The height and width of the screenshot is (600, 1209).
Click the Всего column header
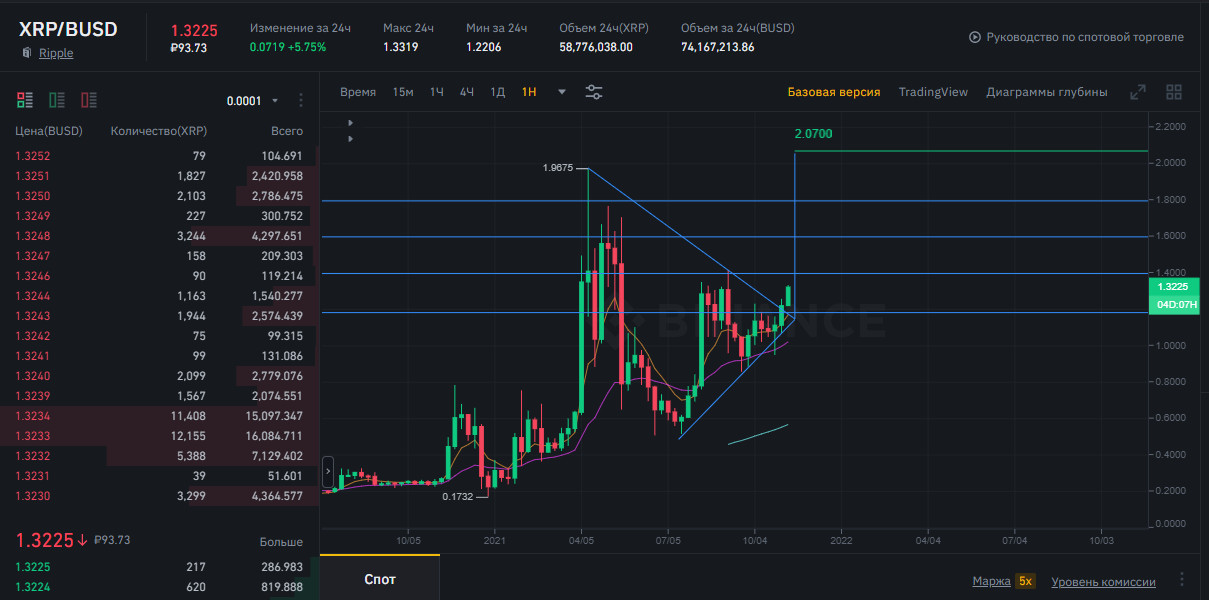click(x=287, y=131)
